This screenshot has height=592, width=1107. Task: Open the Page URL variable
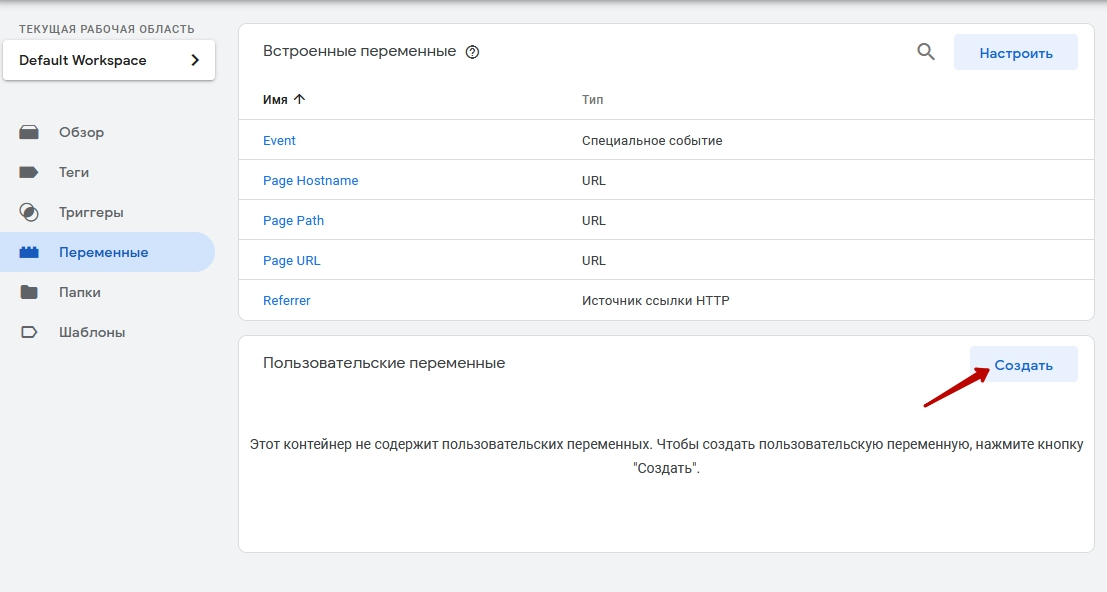tap(291, 261)
